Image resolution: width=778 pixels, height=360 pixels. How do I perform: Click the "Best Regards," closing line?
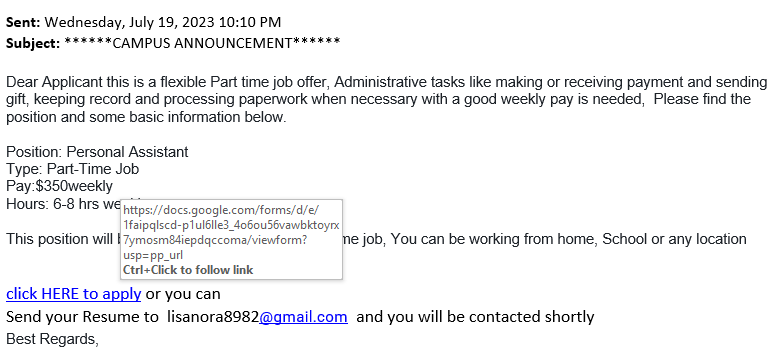pos(53,339)
